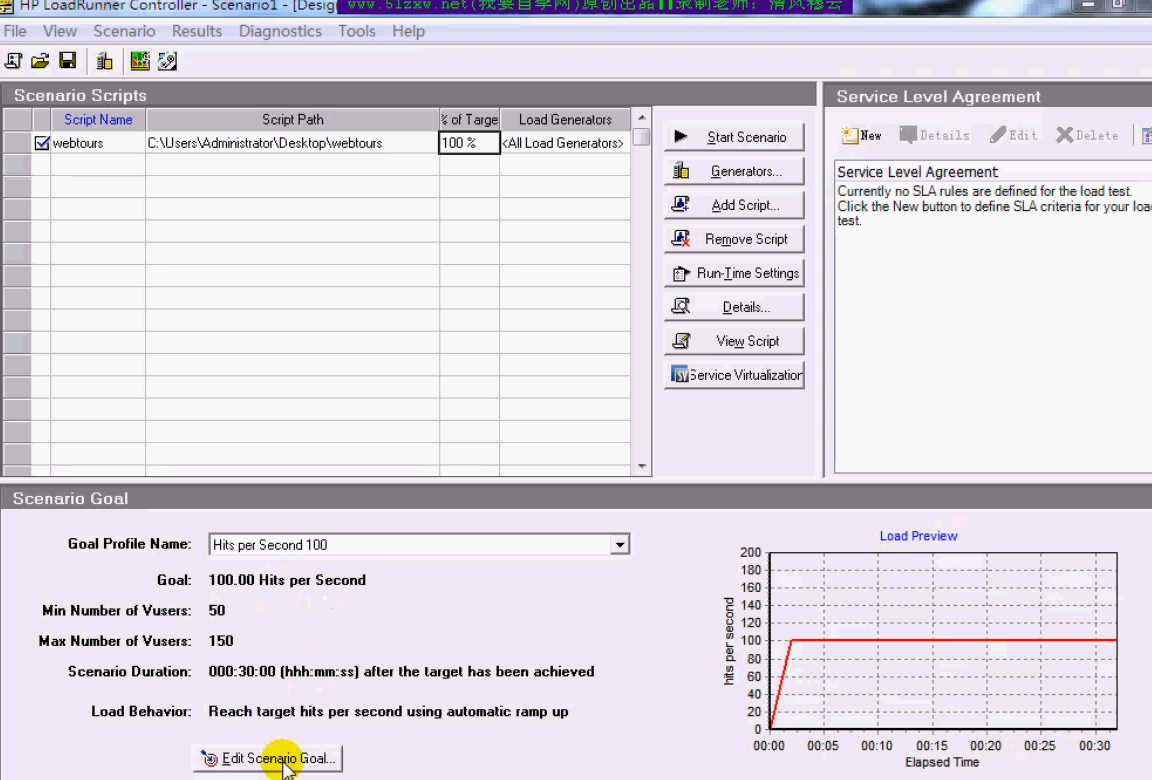The width and height of the screenshot is (1152, 780).
Task: Click the Add Script... button
Action: pyautogui.click(x=734, y=205)
